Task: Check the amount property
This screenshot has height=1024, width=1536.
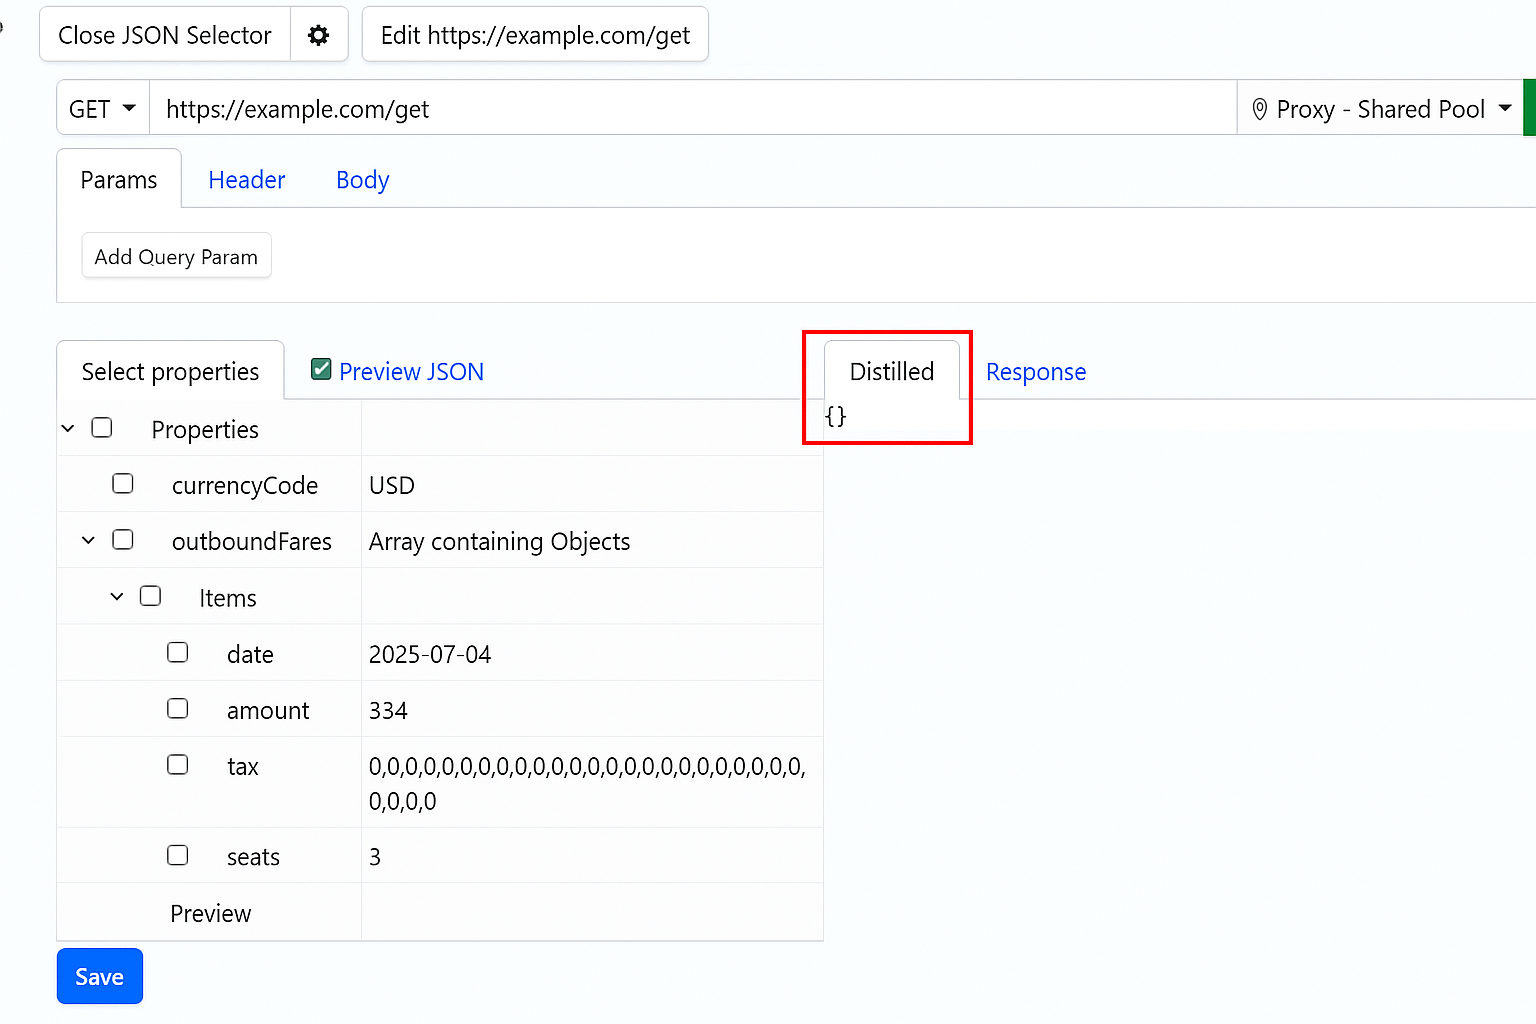Action: tap(177, 708)
